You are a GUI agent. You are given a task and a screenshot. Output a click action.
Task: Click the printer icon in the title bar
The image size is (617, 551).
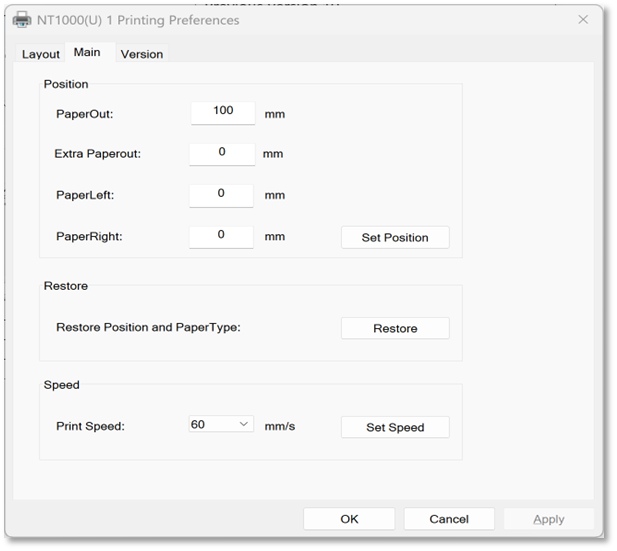tap(21, 19)
